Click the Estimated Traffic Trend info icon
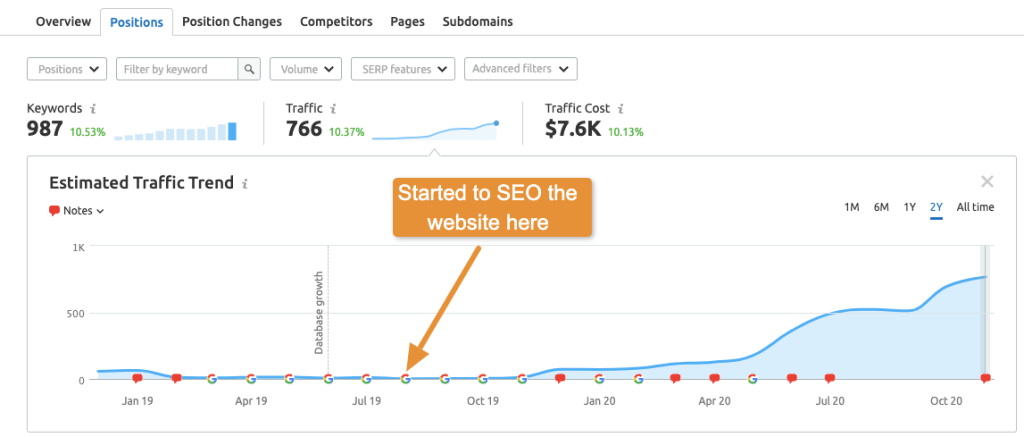 tap(245, 184)
